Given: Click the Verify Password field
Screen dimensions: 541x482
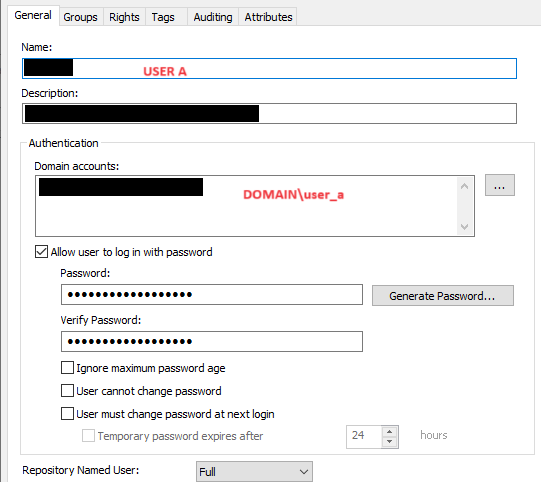Looking at the screenshot, I should [x=212, y=342].
